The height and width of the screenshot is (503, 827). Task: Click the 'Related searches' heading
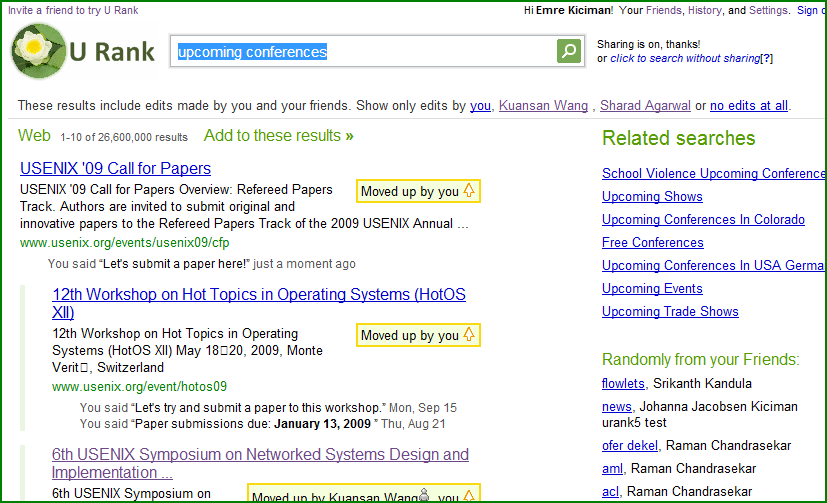679,138
